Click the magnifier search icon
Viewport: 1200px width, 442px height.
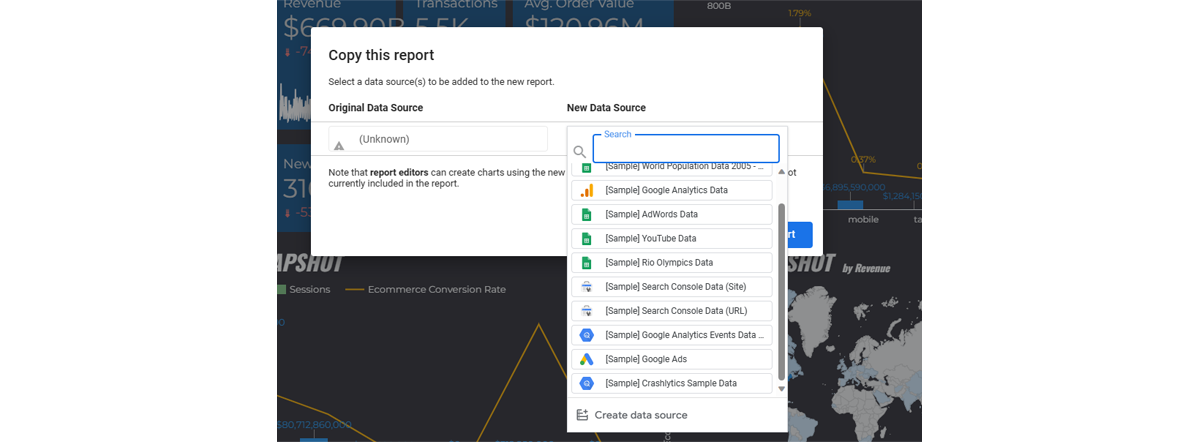coord(579,152)
